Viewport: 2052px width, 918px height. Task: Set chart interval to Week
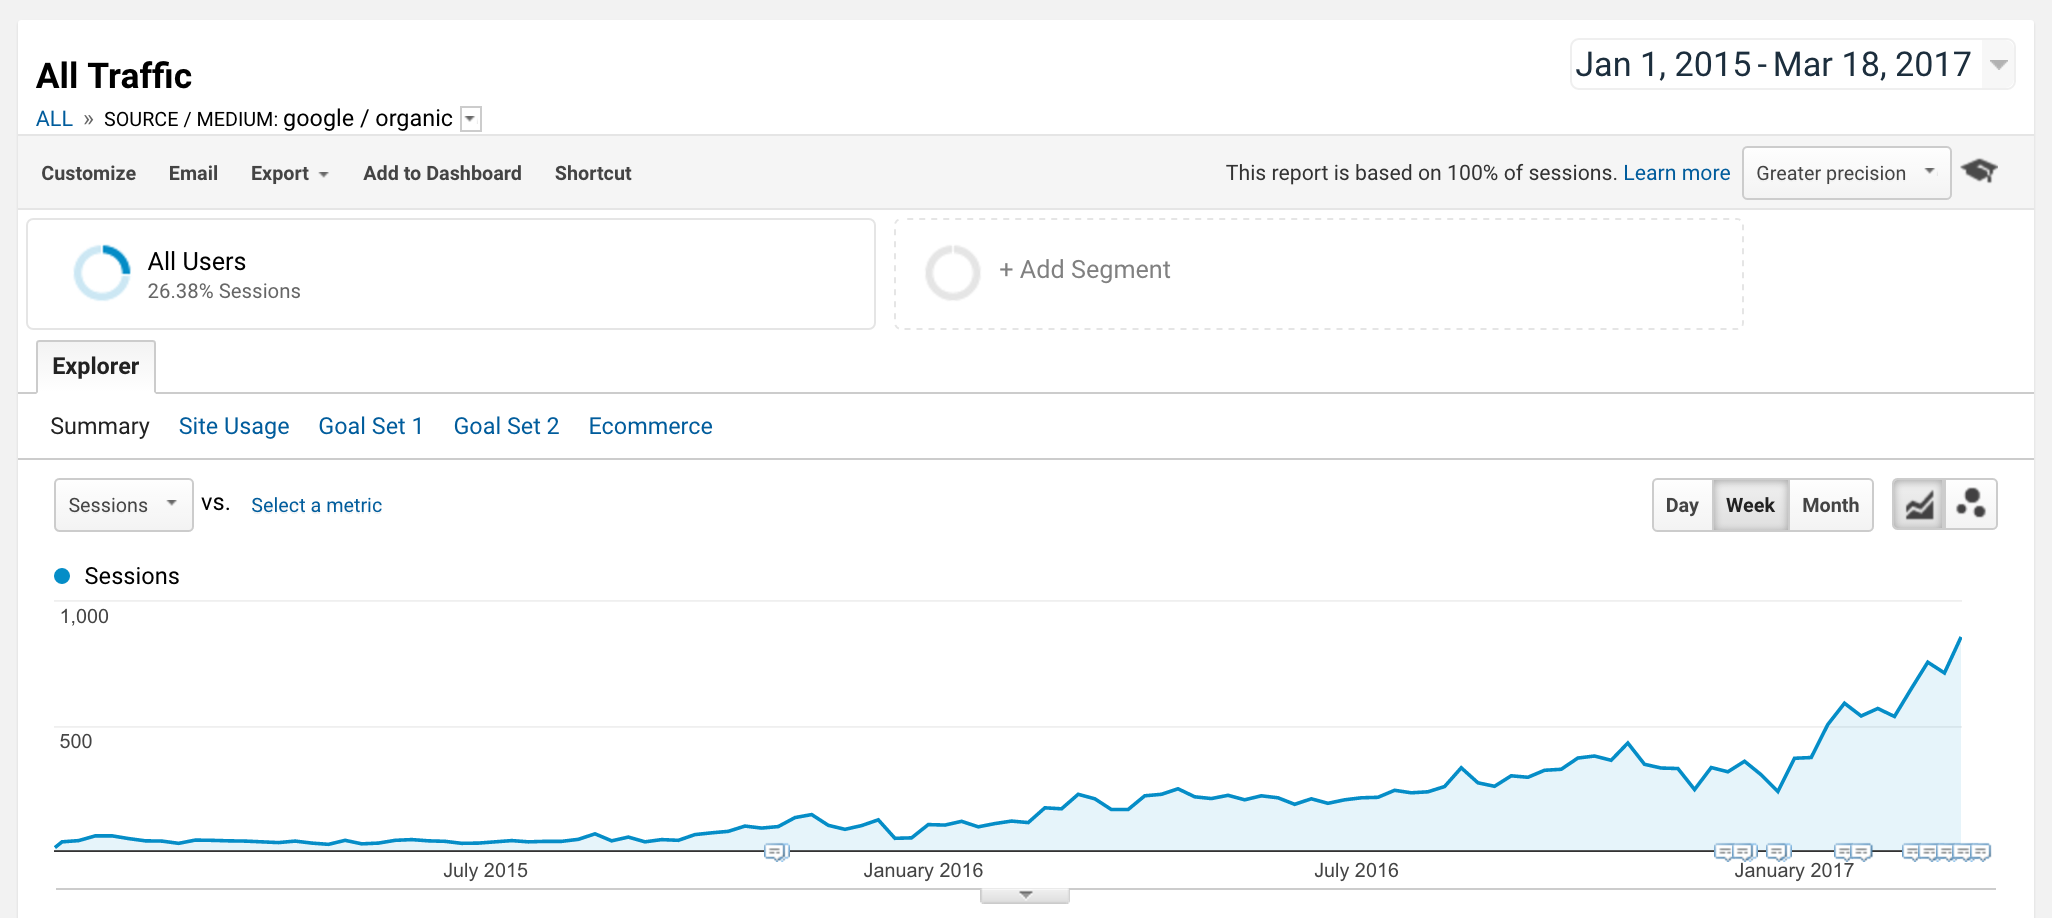pyautogui.click(x=1750, y=505)
